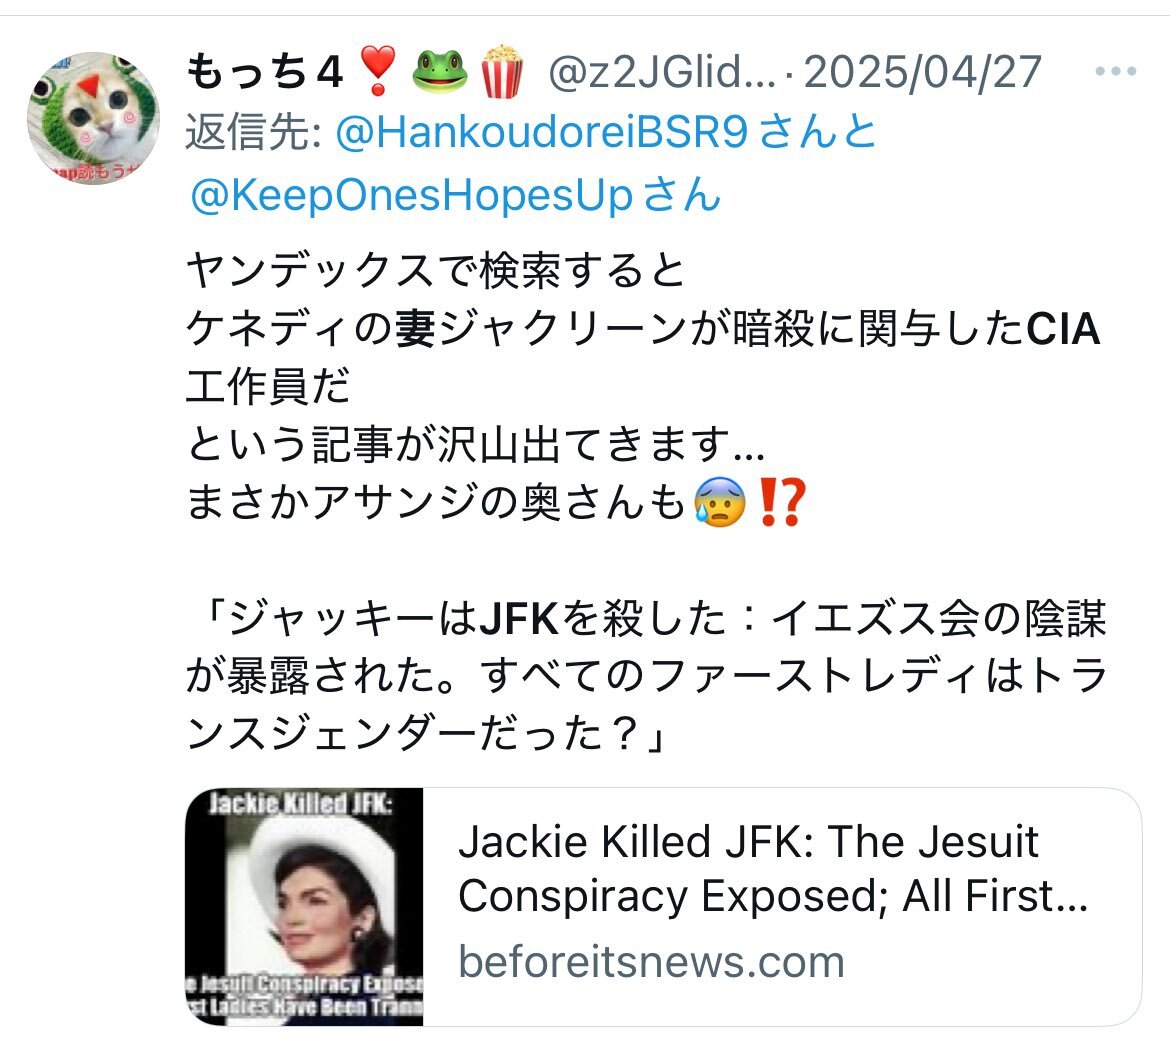Open the @KeepOnesHopesUp mention
Screen dimensions: 1170x1042
(412, 194)
